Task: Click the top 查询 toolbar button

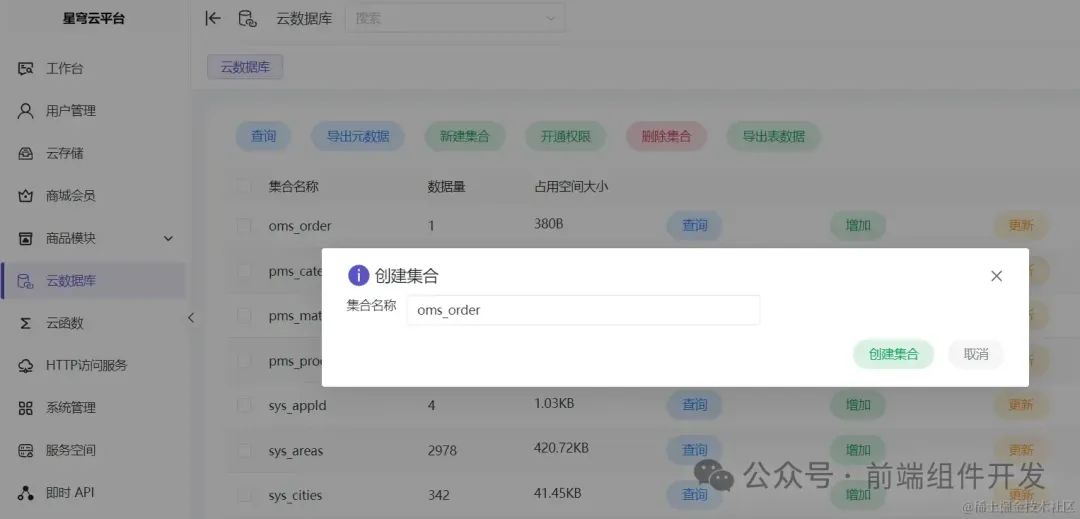Action: point(263,136)
